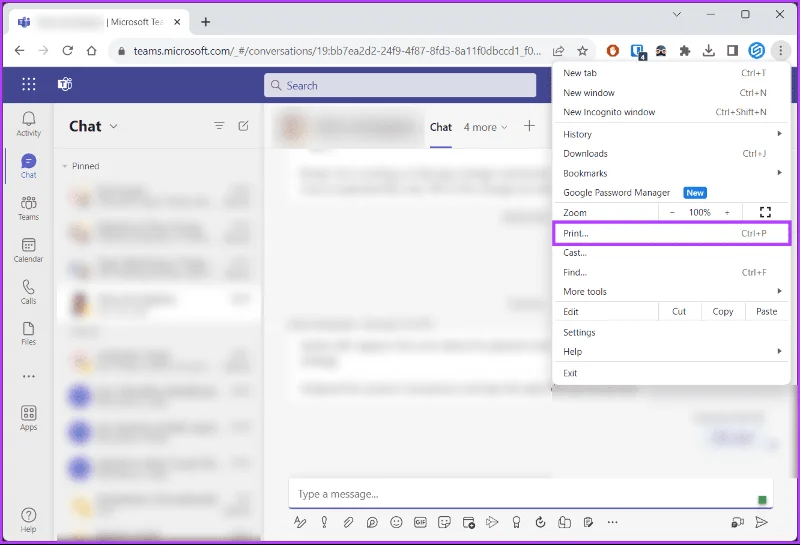Select Print... in Chrome menu
The image size is (800, 545).
coord(671,233)
